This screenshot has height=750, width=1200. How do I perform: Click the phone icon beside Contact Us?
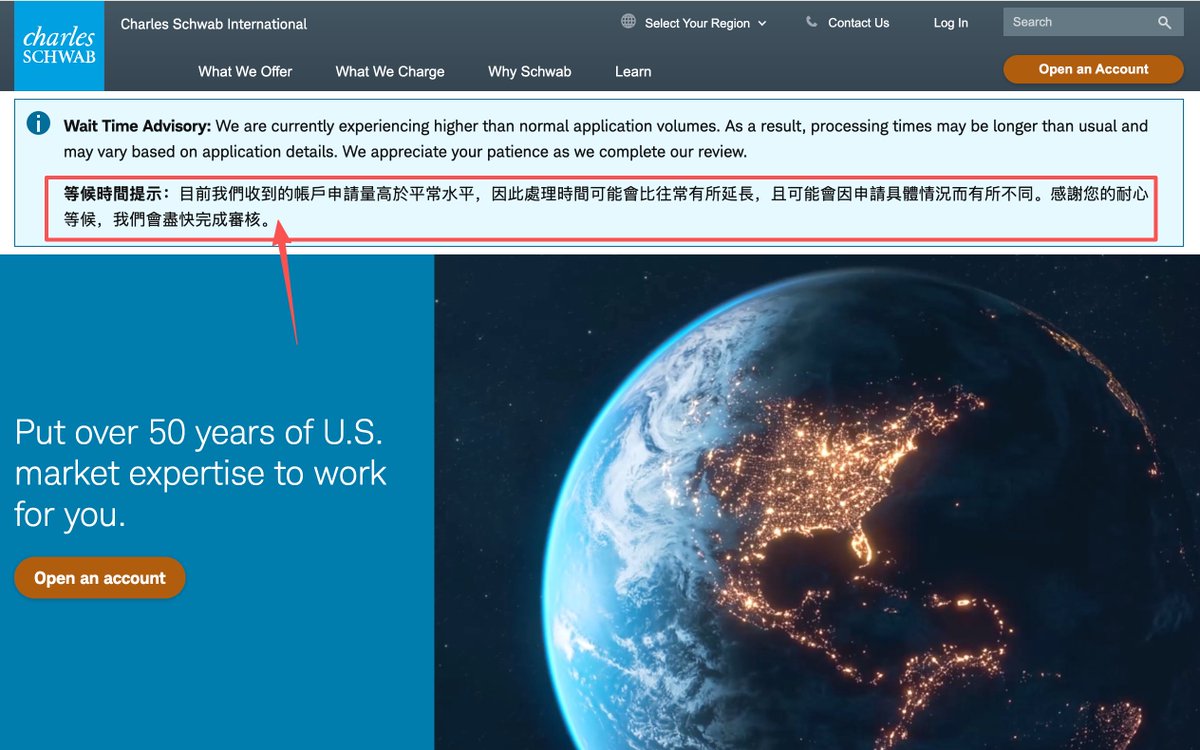[811, 21]
